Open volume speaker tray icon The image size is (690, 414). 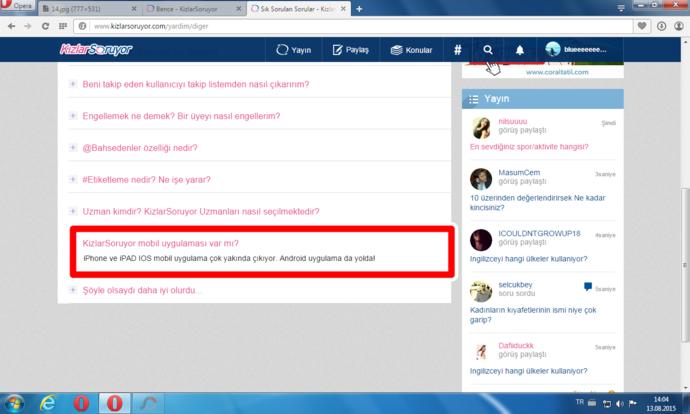620,403
